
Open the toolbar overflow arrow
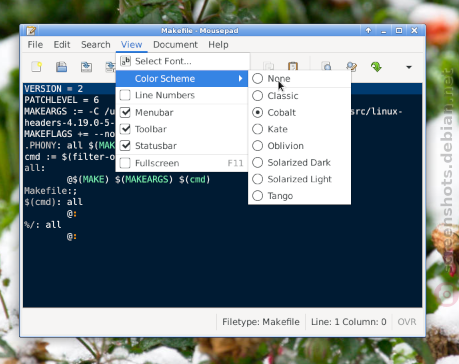point(409,67)
